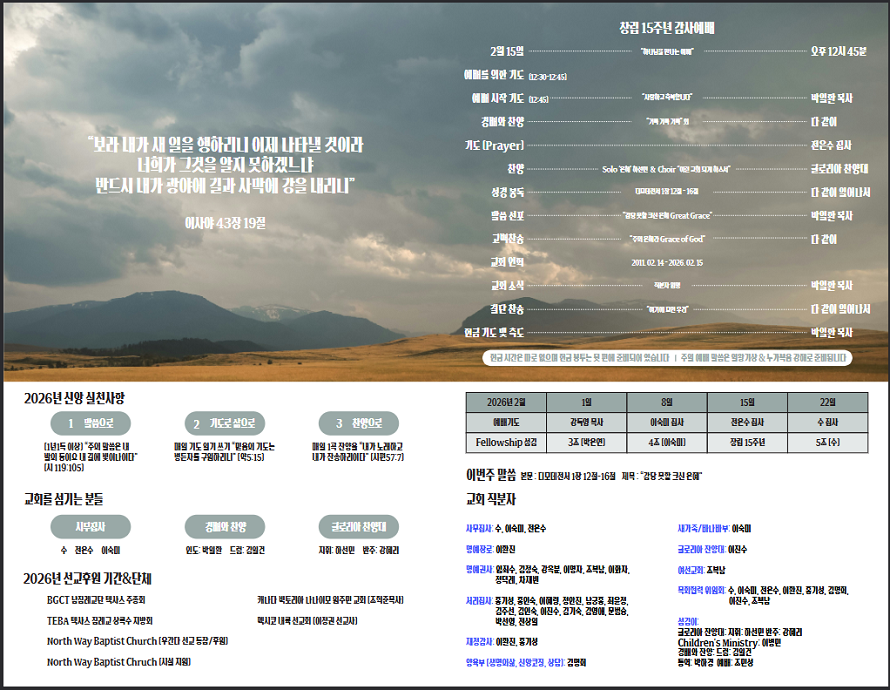890x690 pixels.
Task: Click the table header cell '2026년 2월'
Action: [x=506, y=402]
